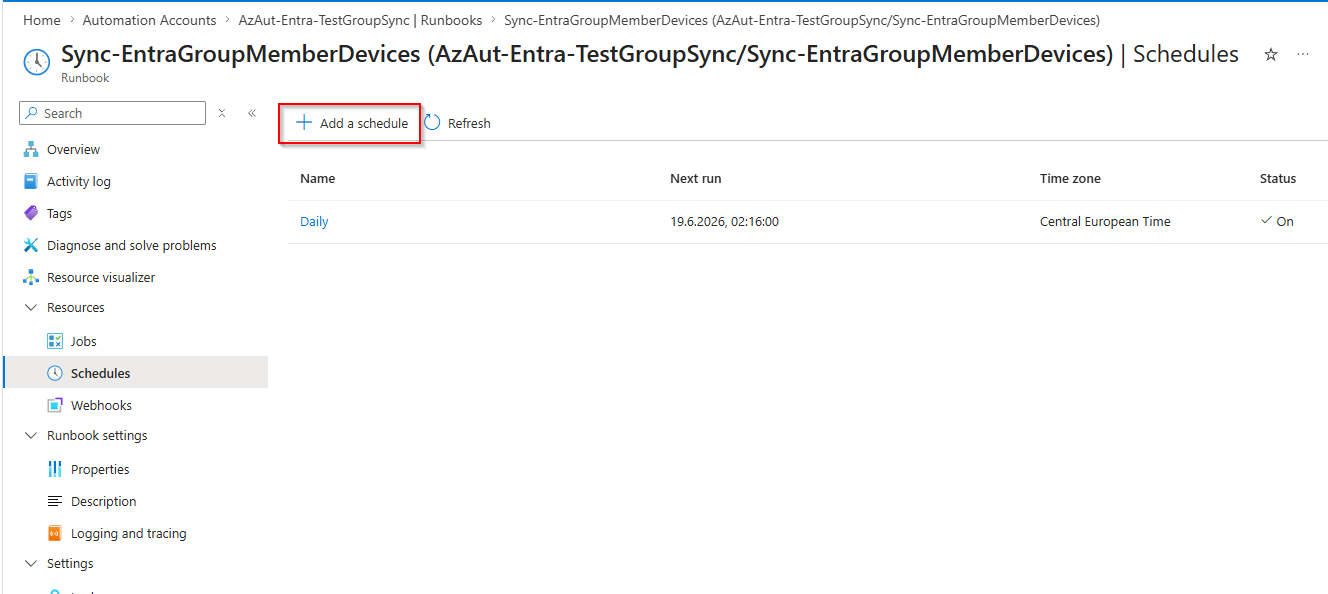
Task: Collapse the sidebar with double chevron
Action: (x=252, y=114)
